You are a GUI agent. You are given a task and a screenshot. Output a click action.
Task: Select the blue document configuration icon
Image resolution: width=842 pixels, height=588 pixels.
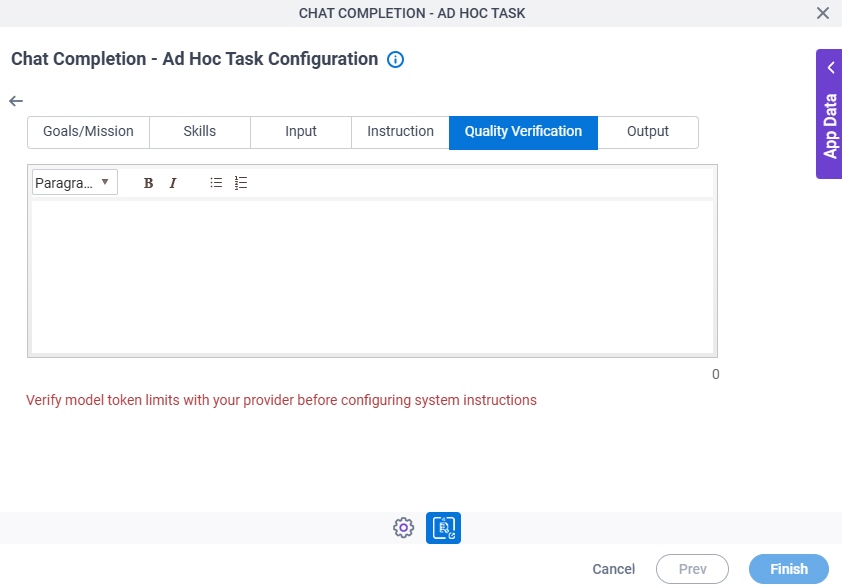coord(443,528)
